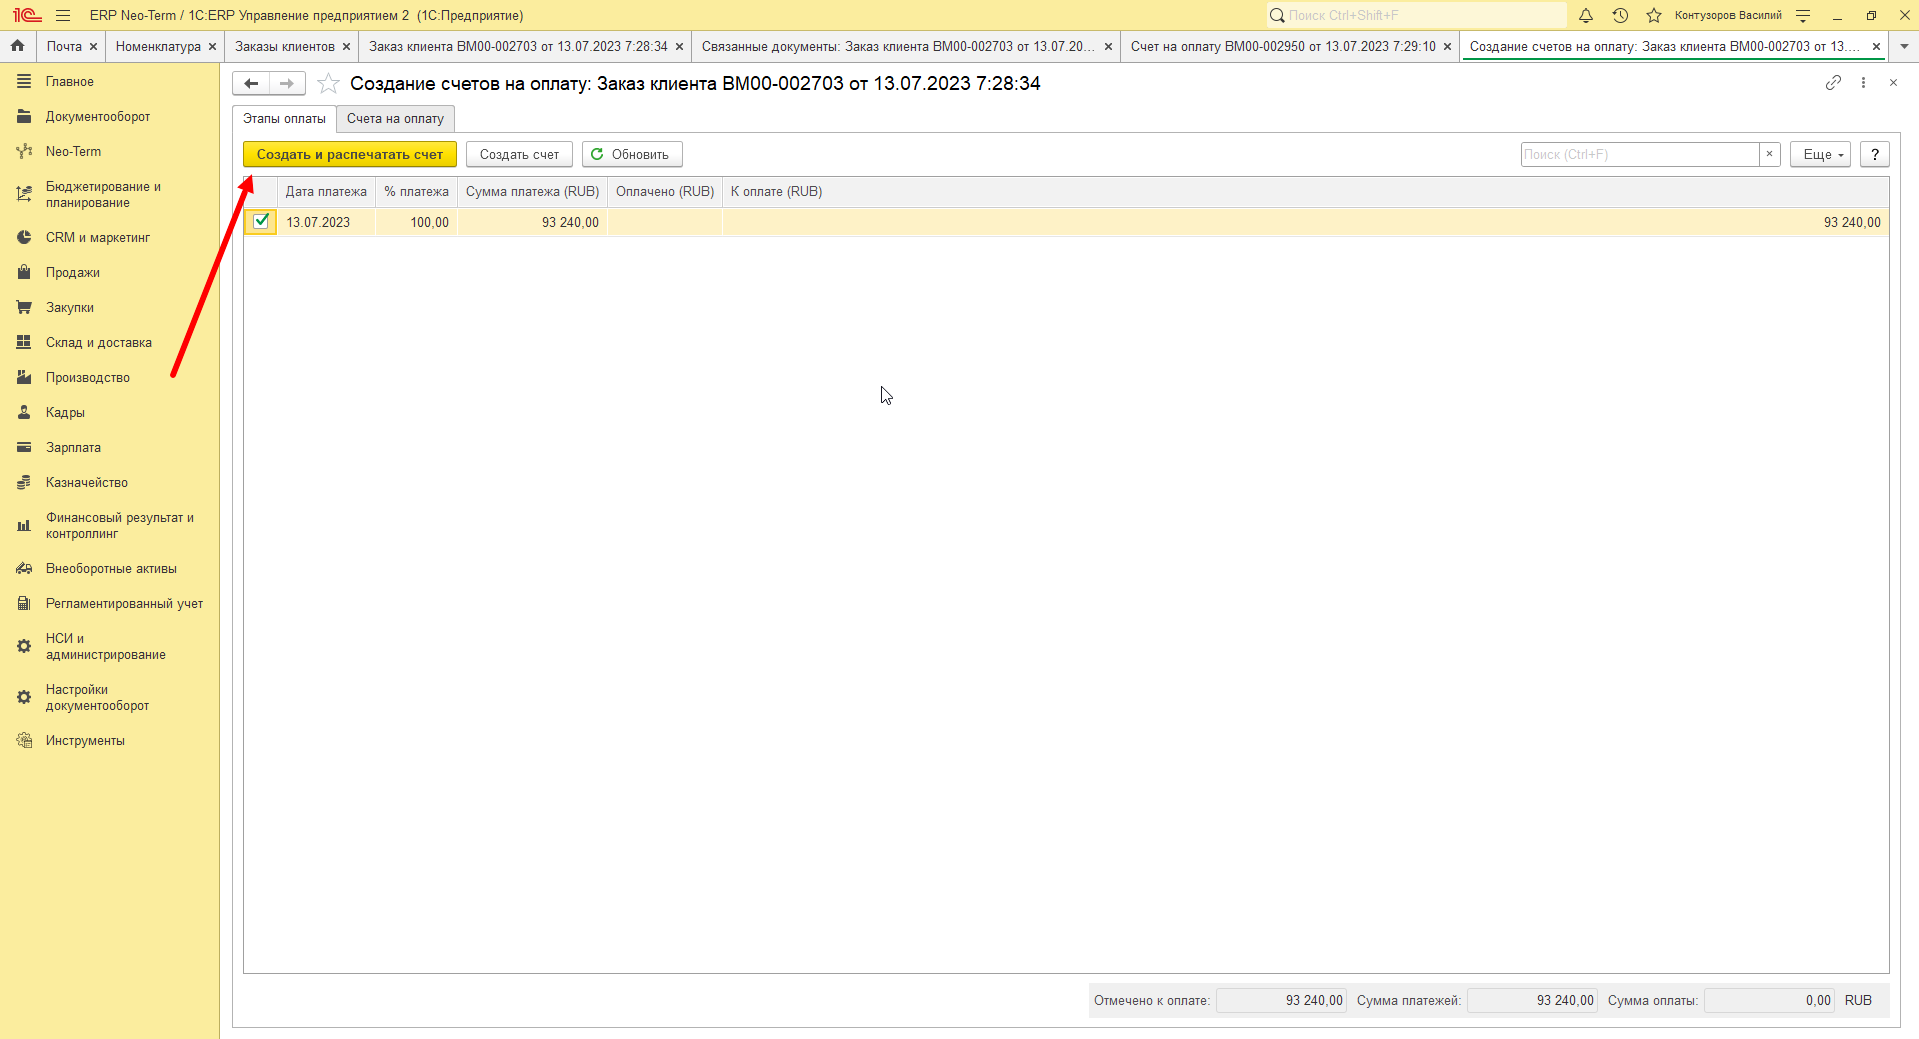This screenshot has width=1919, height=1039.
Task: Click in the Поиск (Ctrl+F) list search field
Action: 1640,154
